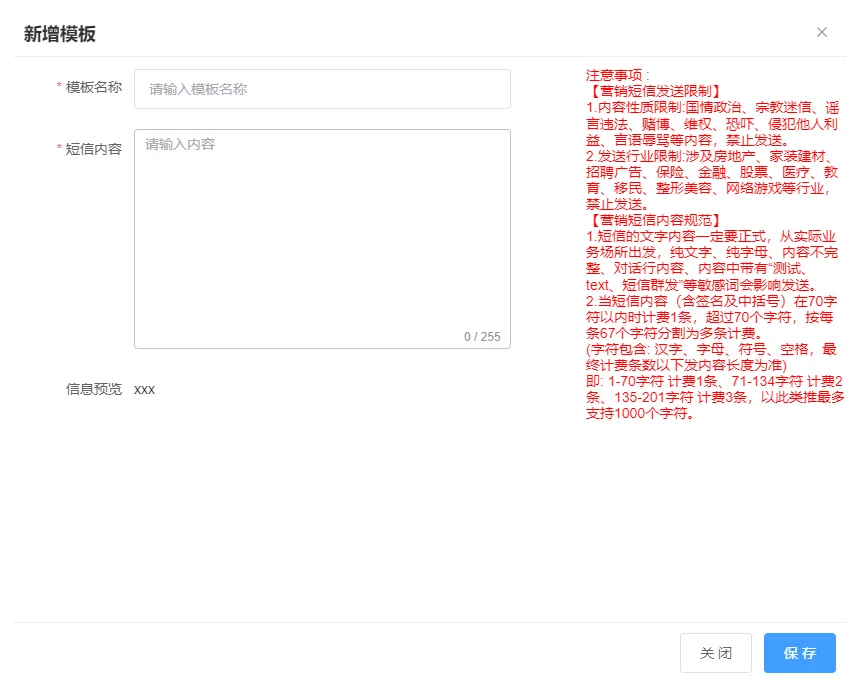
Task: Click the 模板名称 input field
Action: (322, 89)
